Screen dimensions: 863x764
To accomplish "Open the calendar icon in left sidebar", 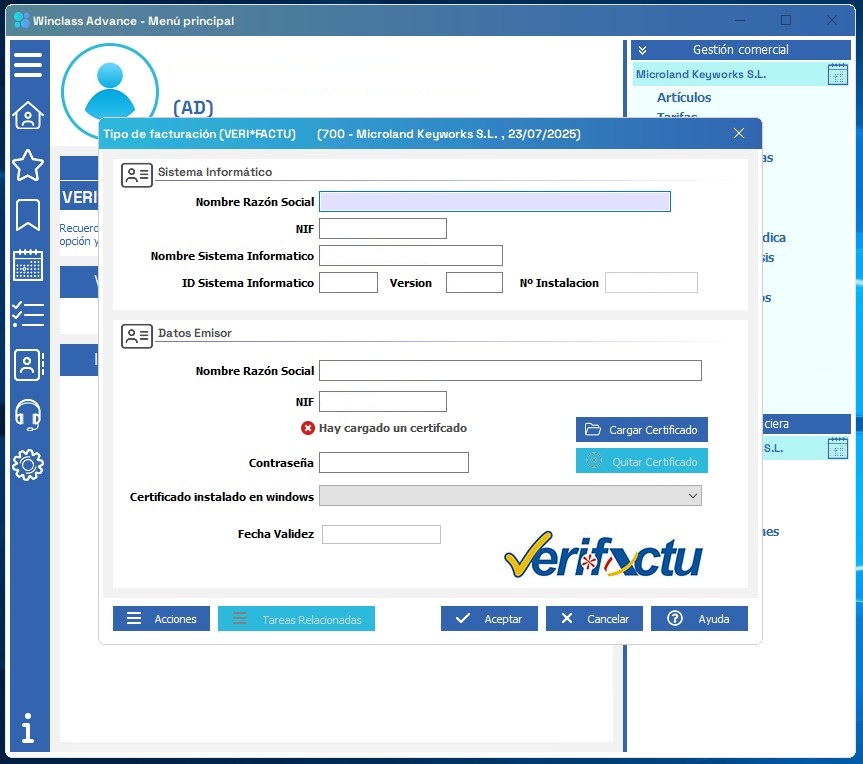I will [x=28, y=265].
